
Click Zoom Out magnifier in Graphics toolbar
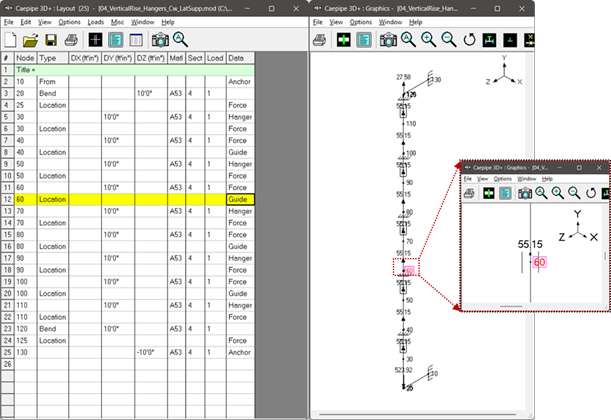tap(449, 40)
